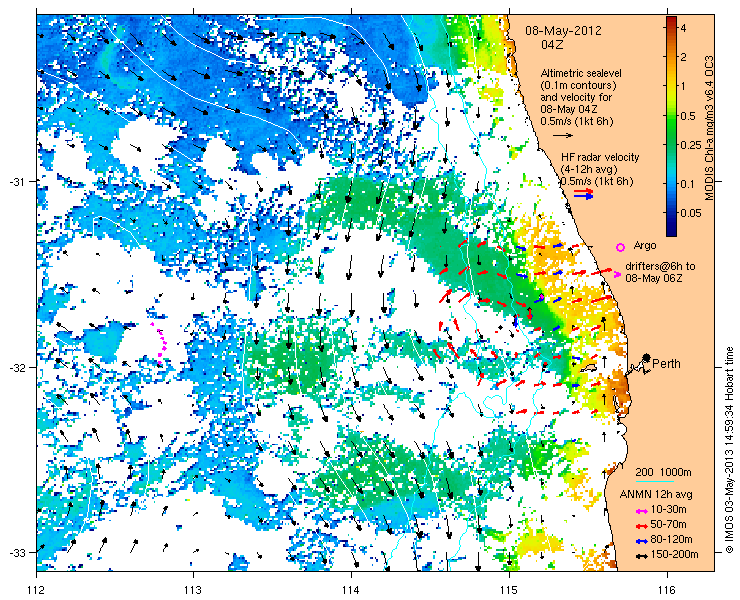The image size is (740, 600).
Task: Click the colorbar tick label '0.25'
Action: tap(690, 145)
